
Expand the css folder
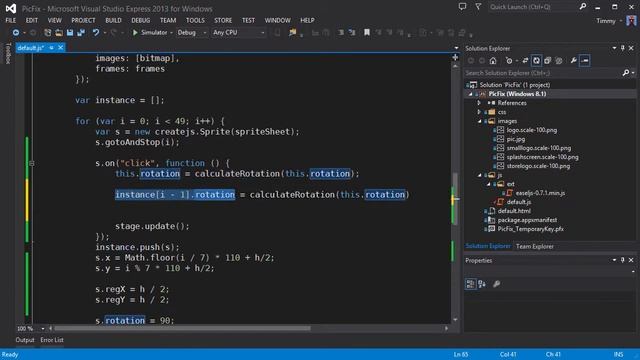click(x=479, y=112)
